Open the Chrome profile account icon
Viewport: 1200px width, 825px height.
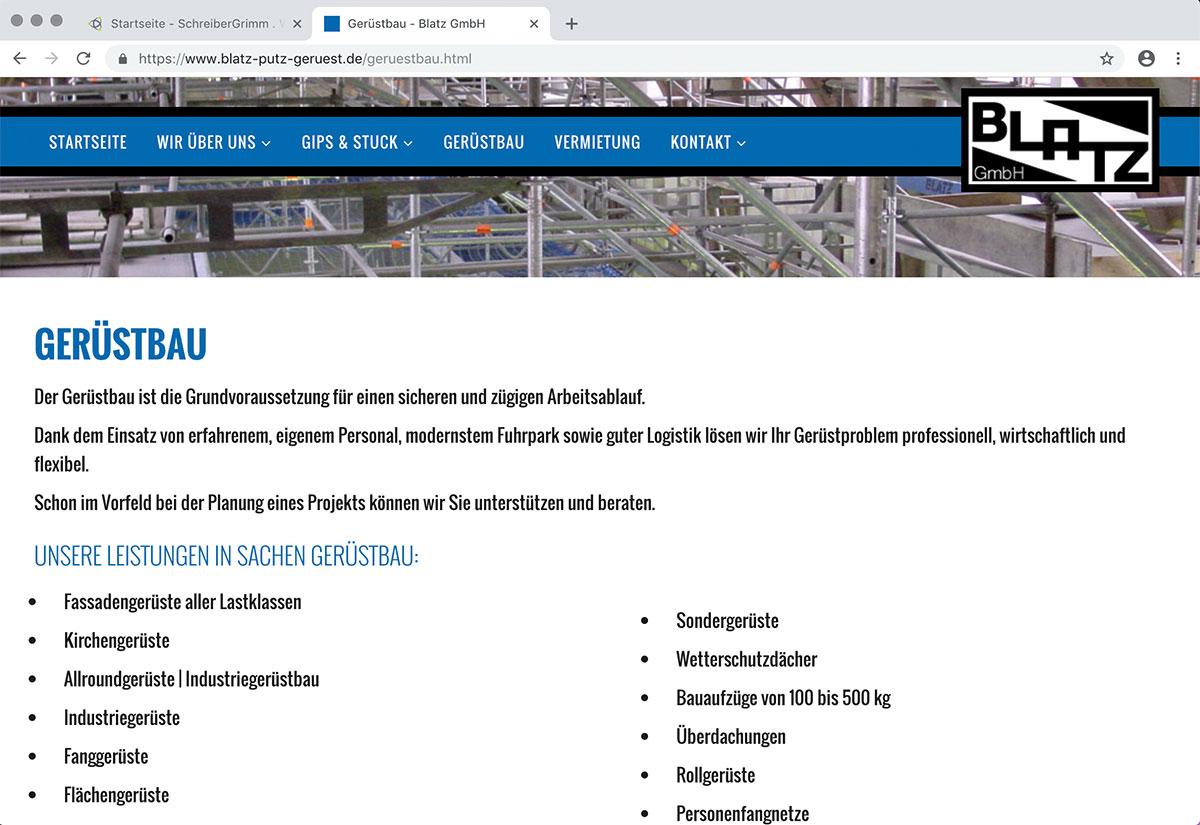pos(1146,59)
